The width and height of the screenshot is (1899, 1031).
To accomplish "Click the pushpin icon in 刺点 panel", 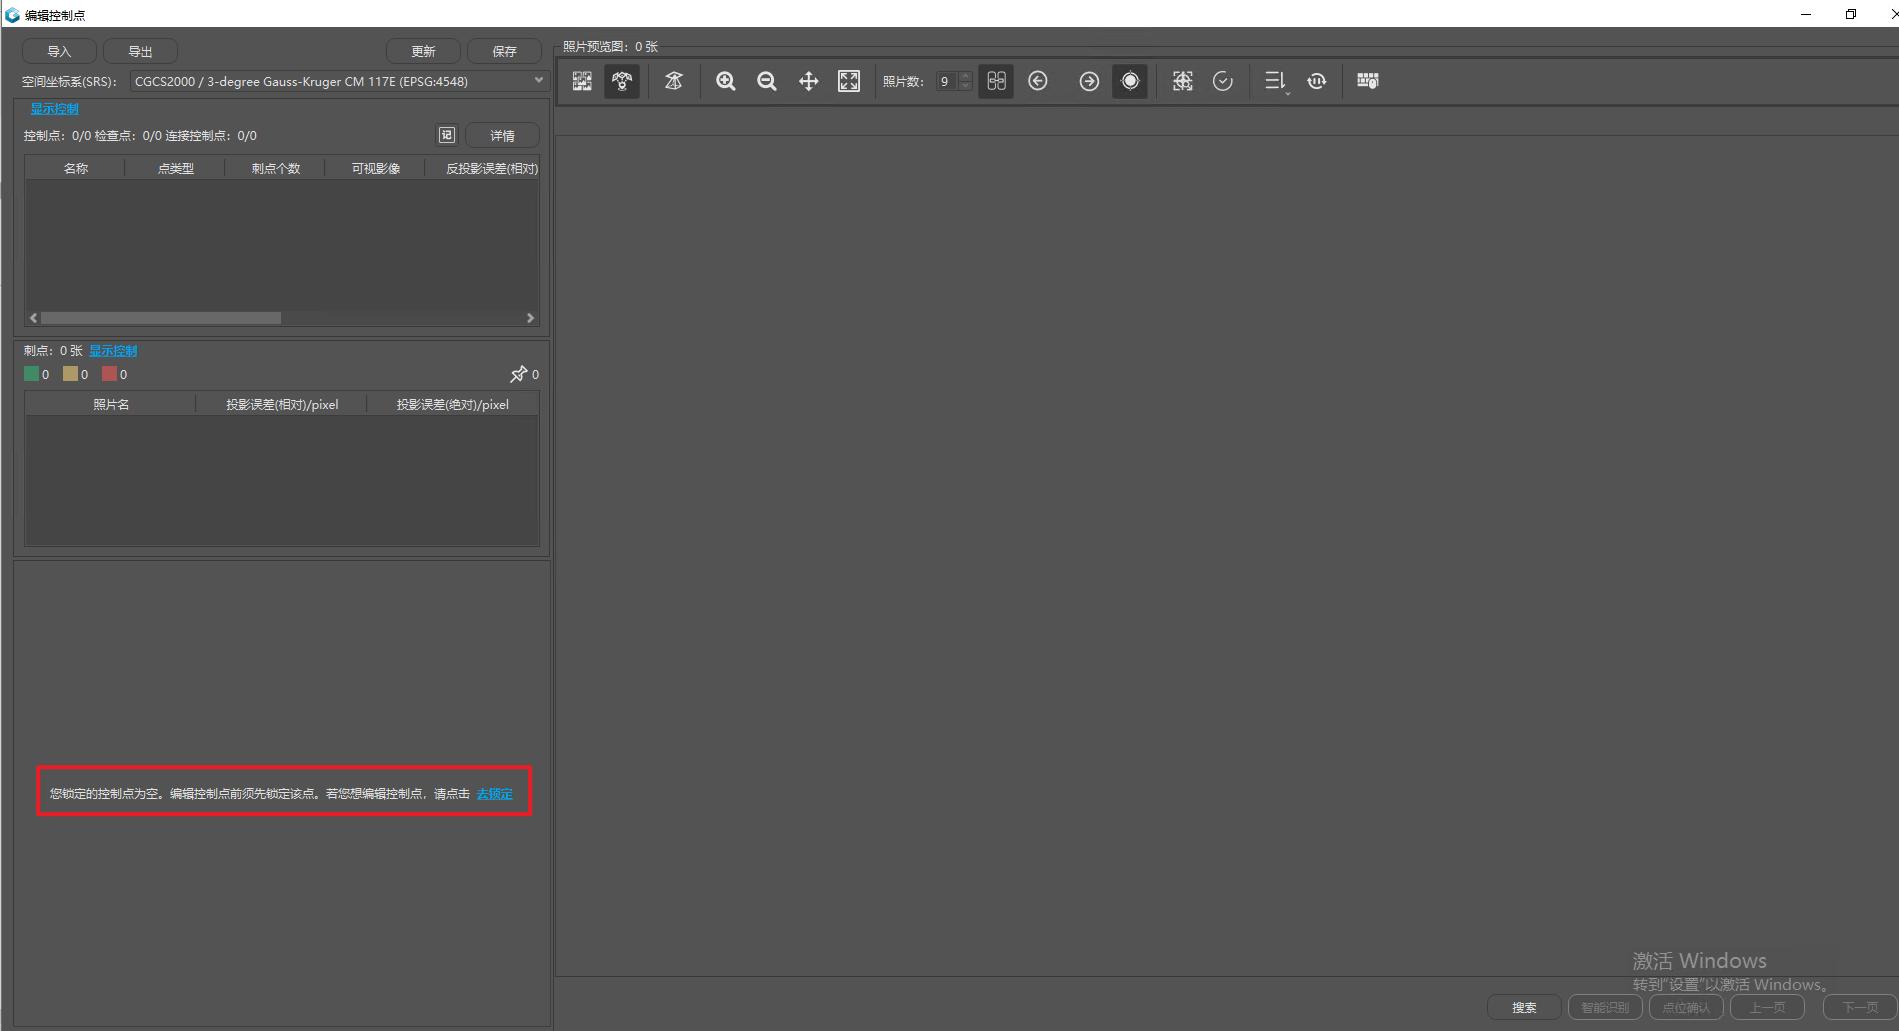I will pyautogui.click(x=518, y=374).
